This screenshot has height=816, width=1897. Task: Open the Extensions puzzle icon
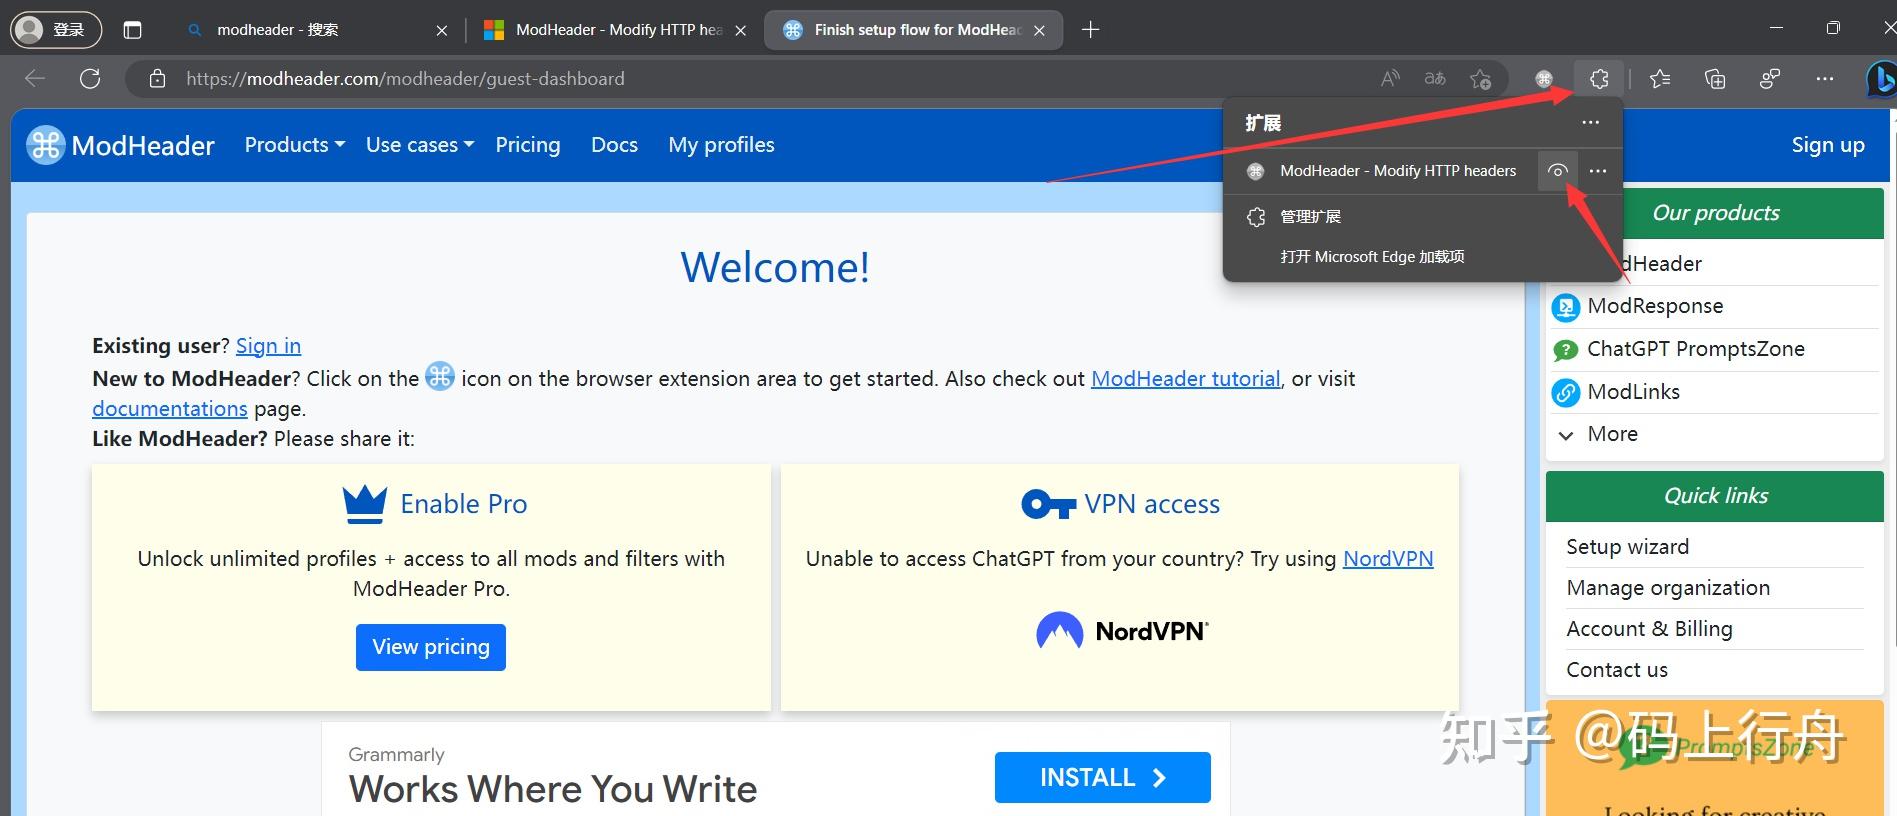[x=1599, y=79]
